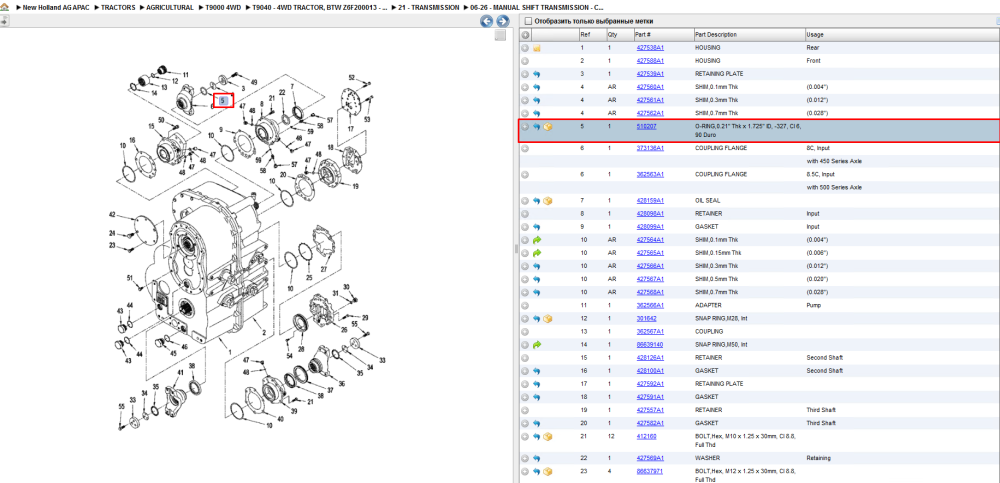Click the package box icon in O-RING row
The height and width of the screenshot is (483, 1000).
(x=548, y=127)
